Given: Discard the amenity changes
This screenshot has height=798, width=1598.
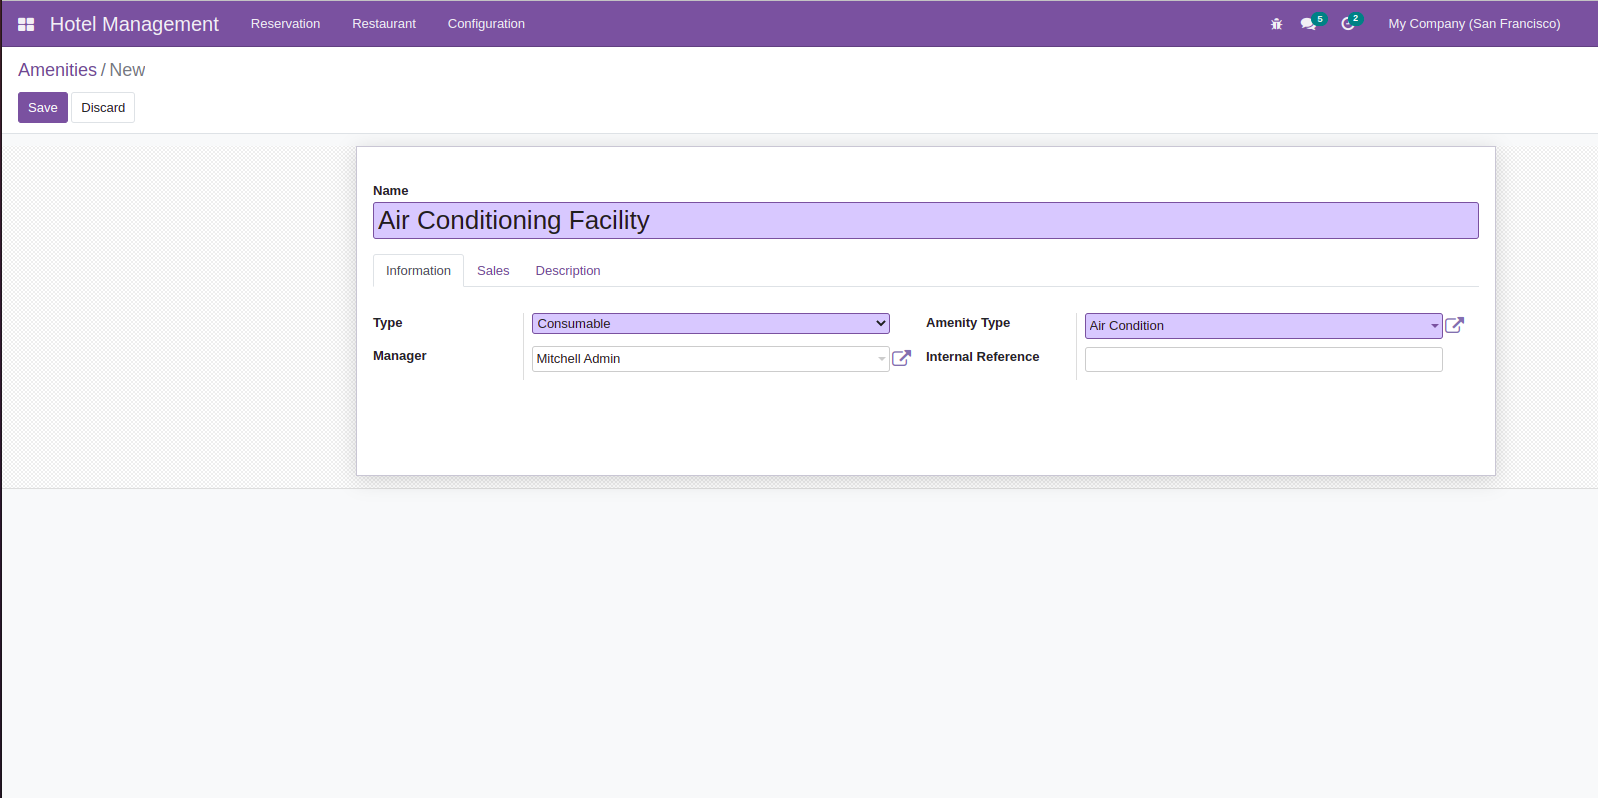Looking at the screenshot, I should click(103, 108).
